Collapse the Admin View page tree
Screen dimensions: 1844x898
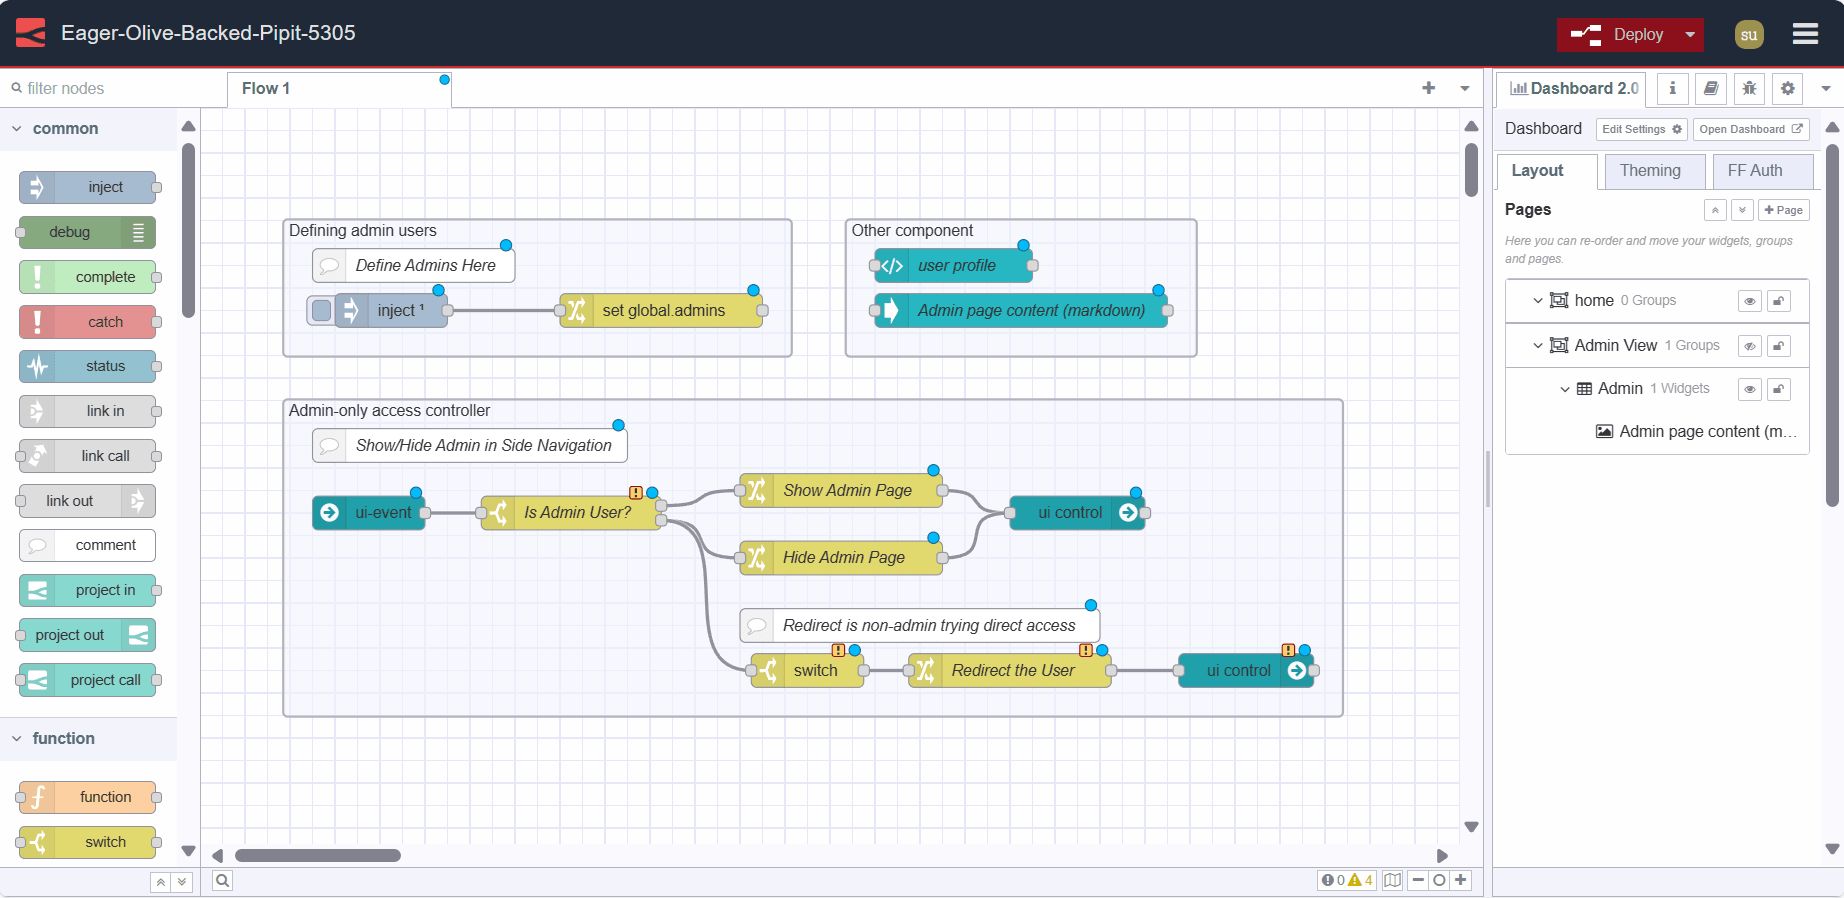pos(1538,346)
